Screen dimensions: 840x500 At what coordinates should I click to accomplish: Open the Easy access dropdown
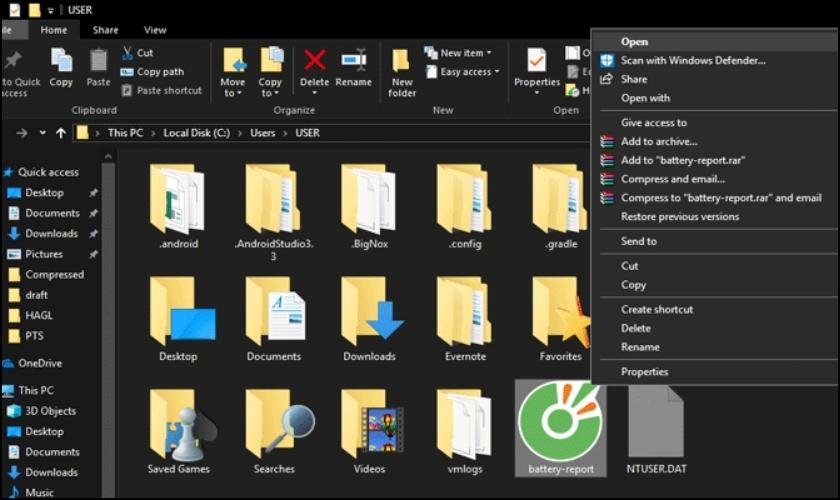pos(463,72)
